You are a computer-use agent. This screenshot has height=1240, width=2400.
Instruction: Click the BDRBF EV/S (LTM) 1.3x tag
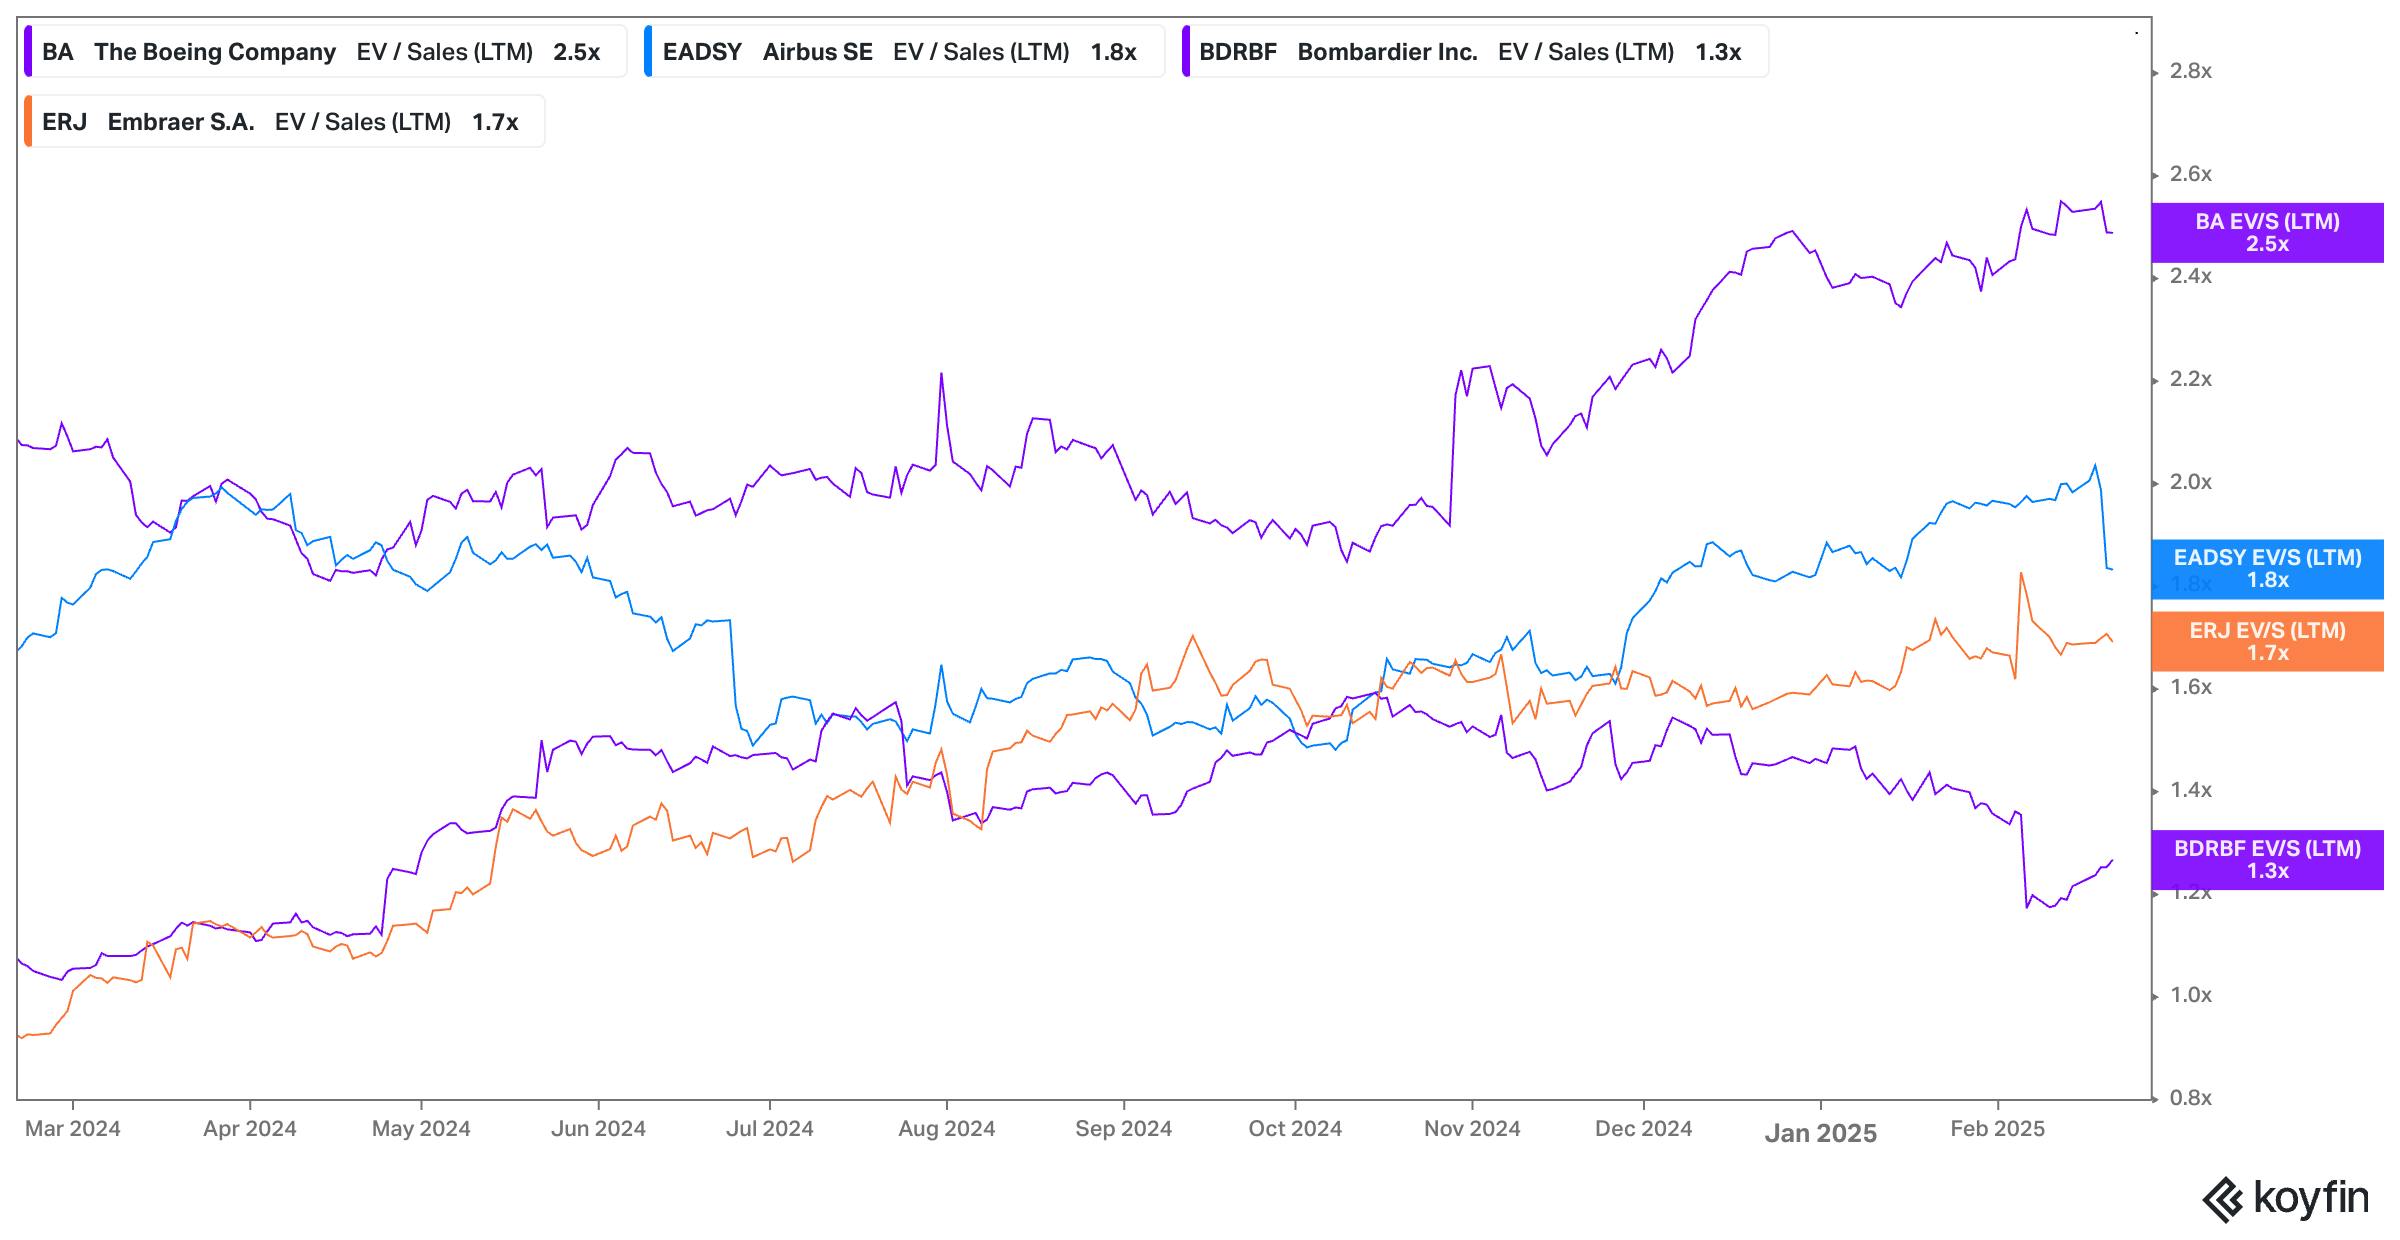click(x=2267, y=860)
